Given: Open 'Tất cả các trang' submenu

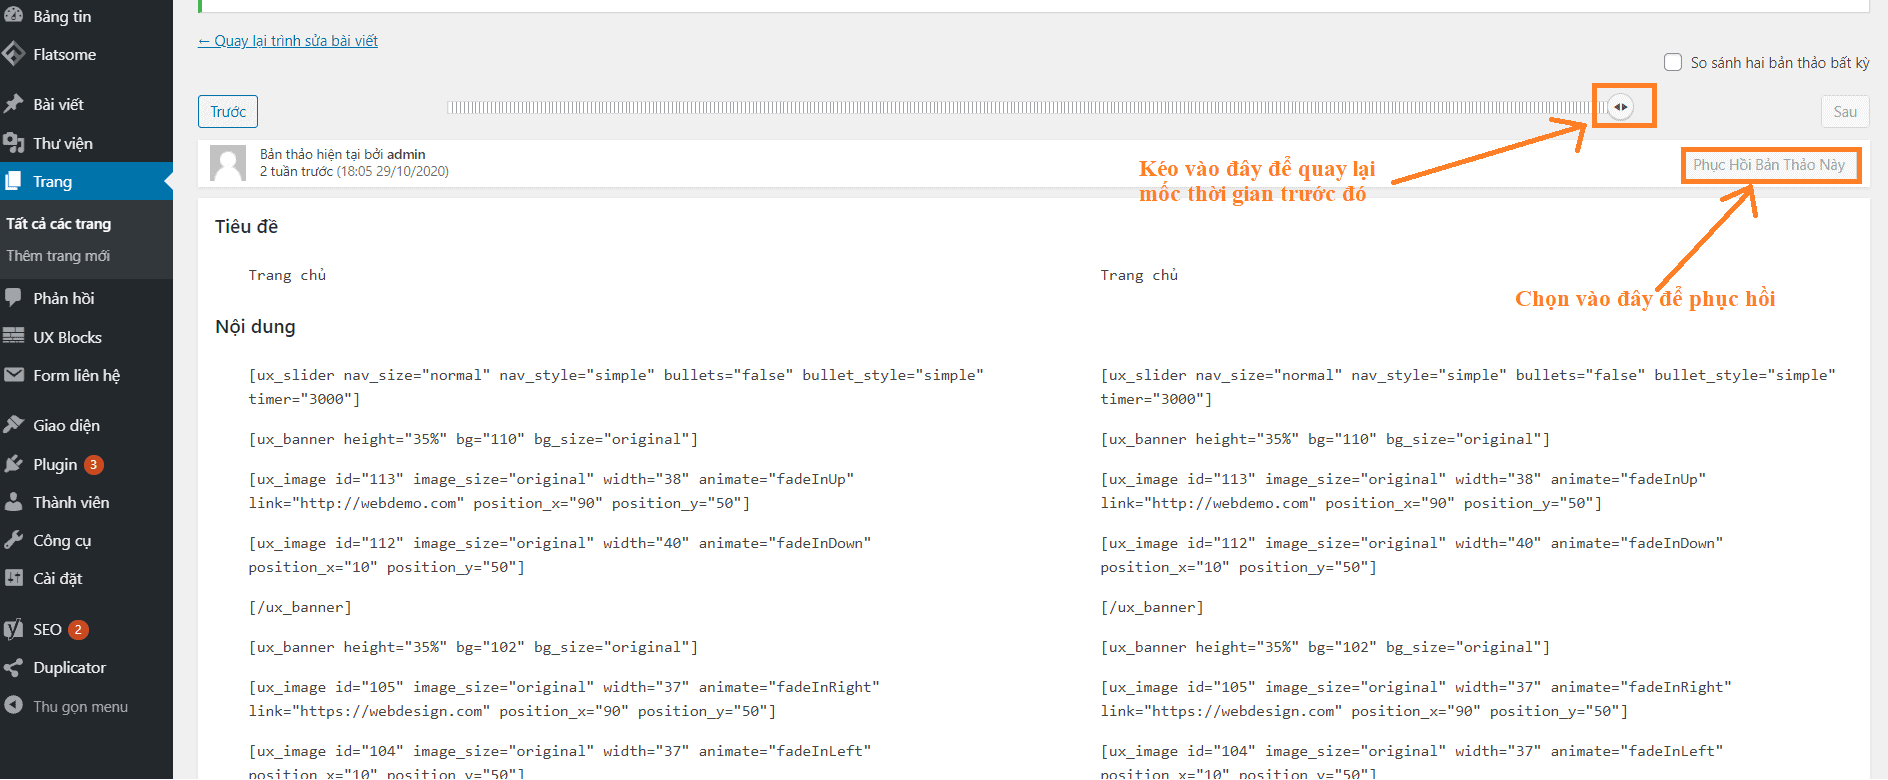Looking at the screenshot, I should coord(59,224).
